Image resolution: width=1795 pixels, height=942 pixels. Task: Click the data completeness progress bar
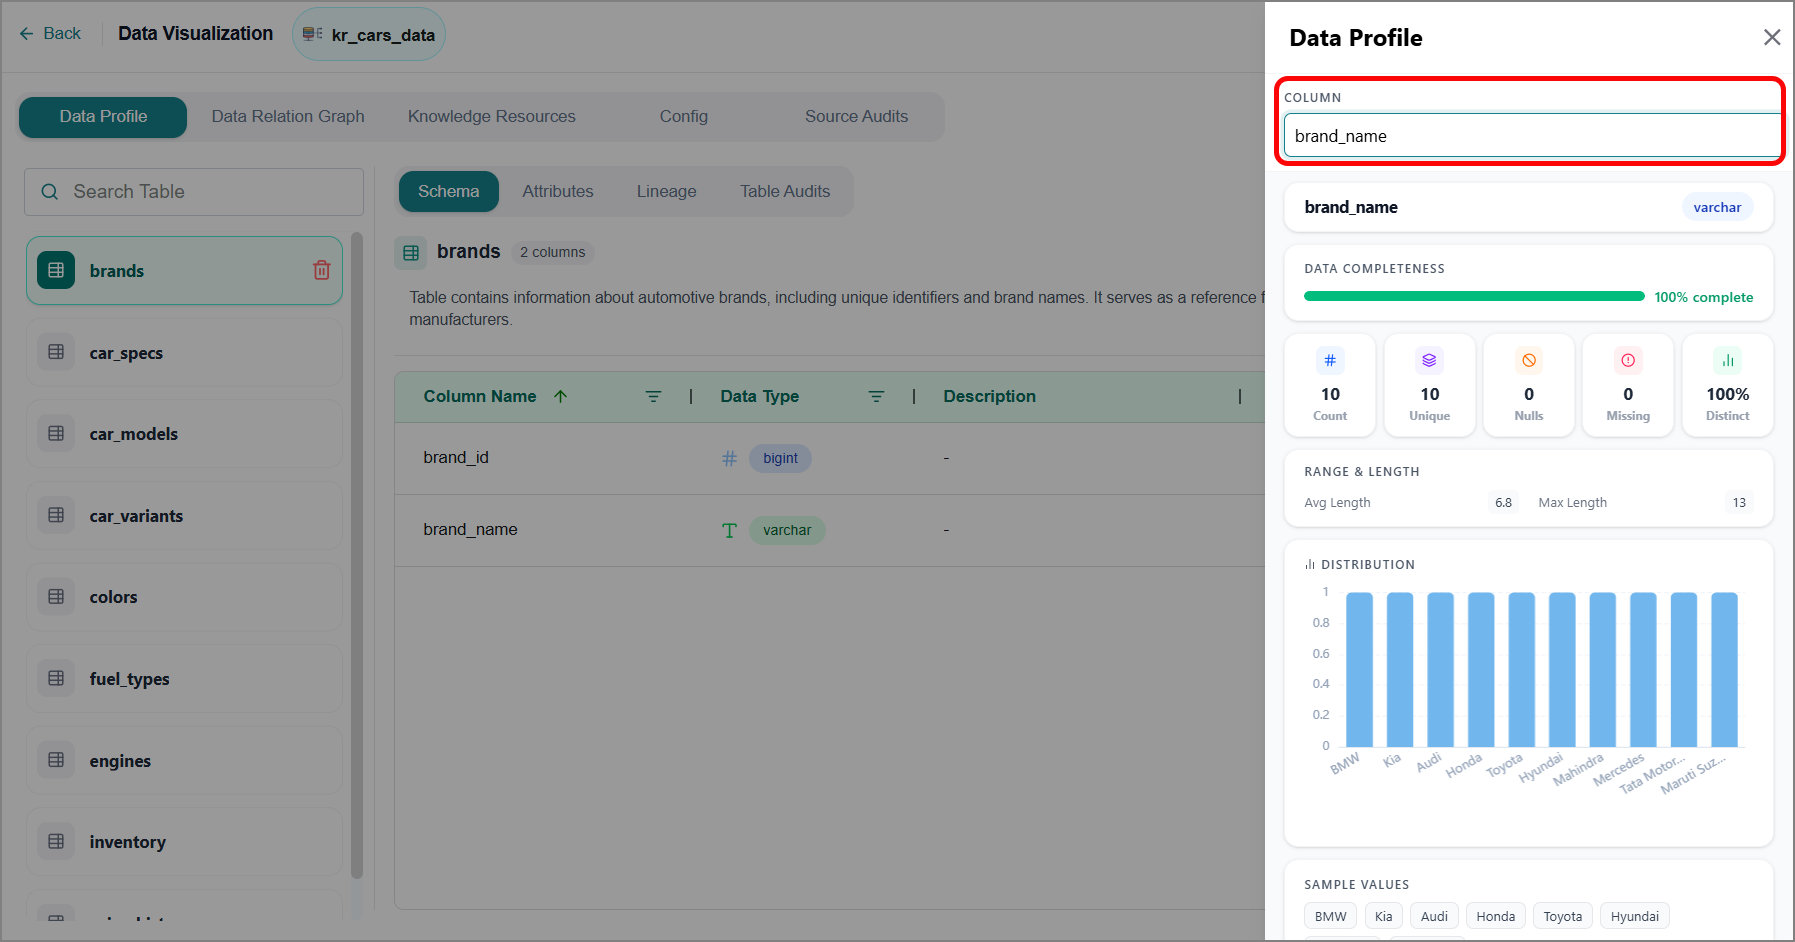click(x=1474, y=296)
